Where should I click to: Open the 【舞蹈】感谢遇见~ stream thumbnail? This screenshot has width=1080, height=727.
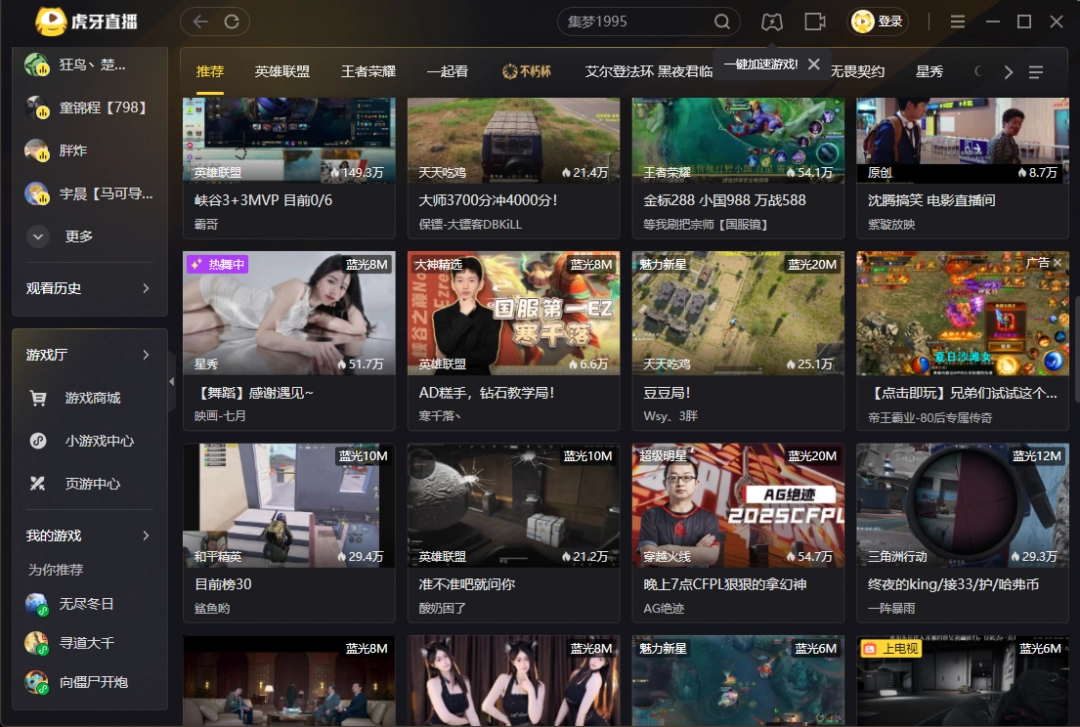pyautogui.click(x=289, y=313)
